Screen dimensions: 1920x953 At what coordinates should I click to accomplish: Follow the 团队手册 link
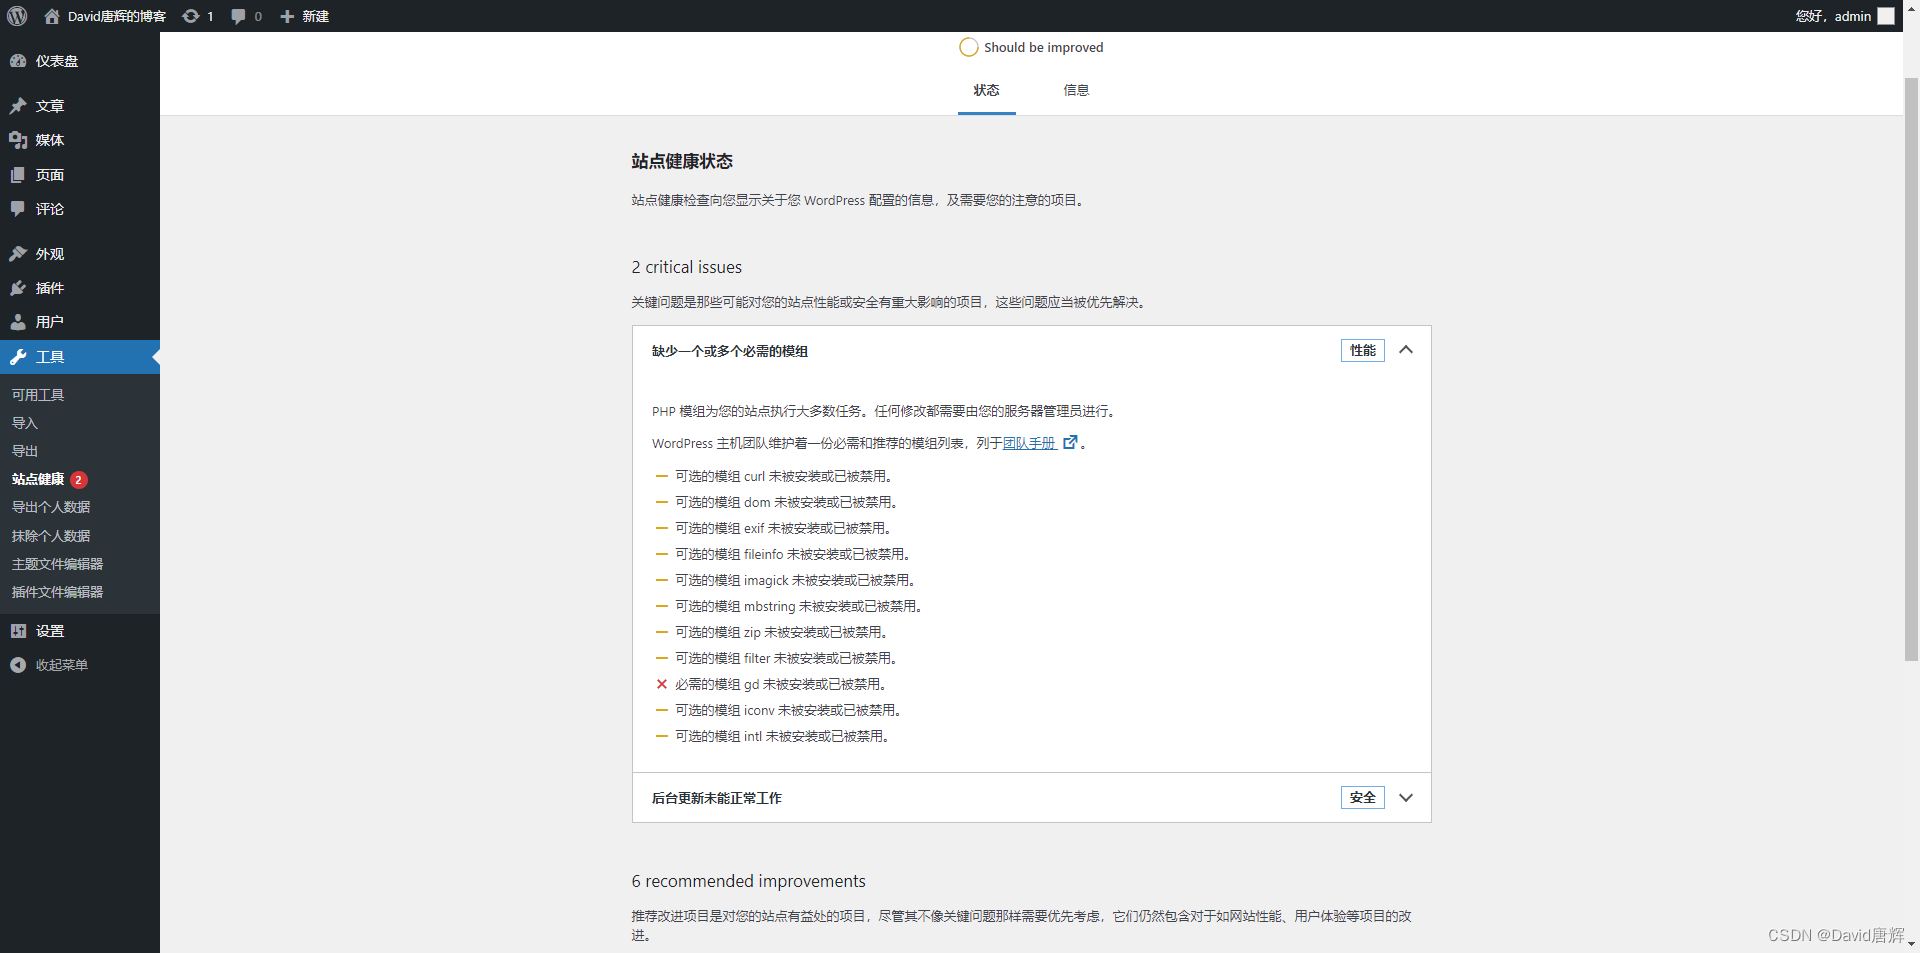point(1029,443)
